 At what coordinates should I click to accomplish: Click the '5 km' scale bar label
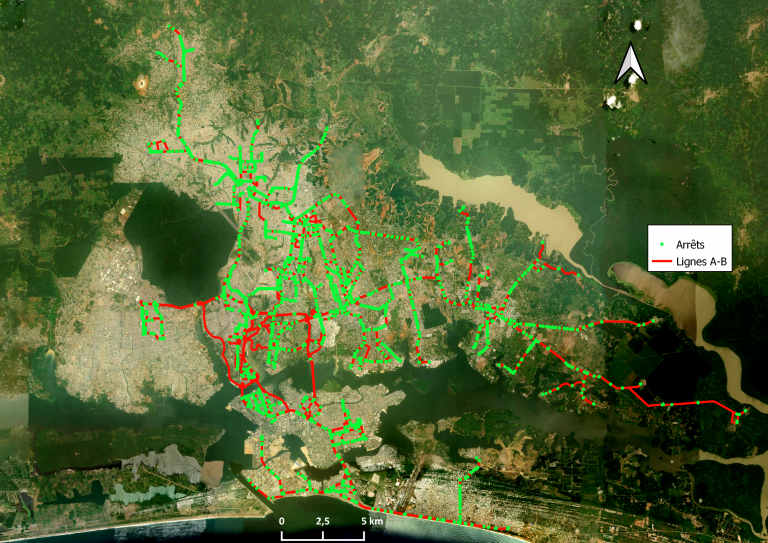(x=372, y=521)
